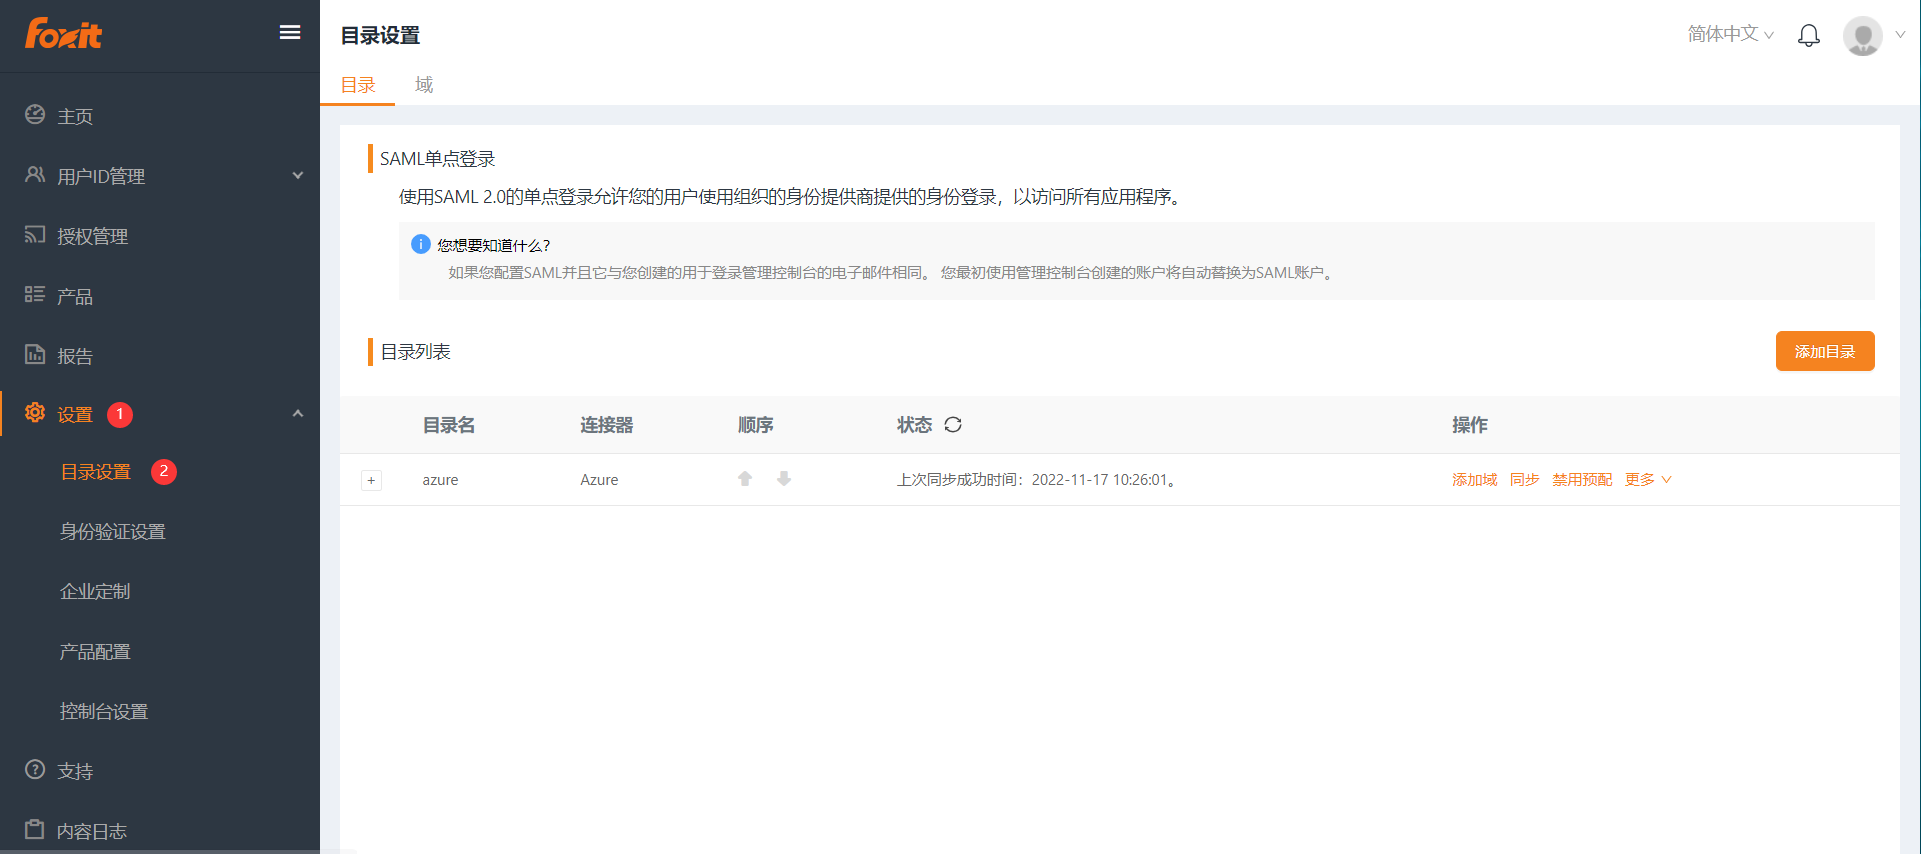1921x854 pixels.
Task: Open 身份验证设置 in the sidebar
Action: pyautogui.click(x=112, y=532)
